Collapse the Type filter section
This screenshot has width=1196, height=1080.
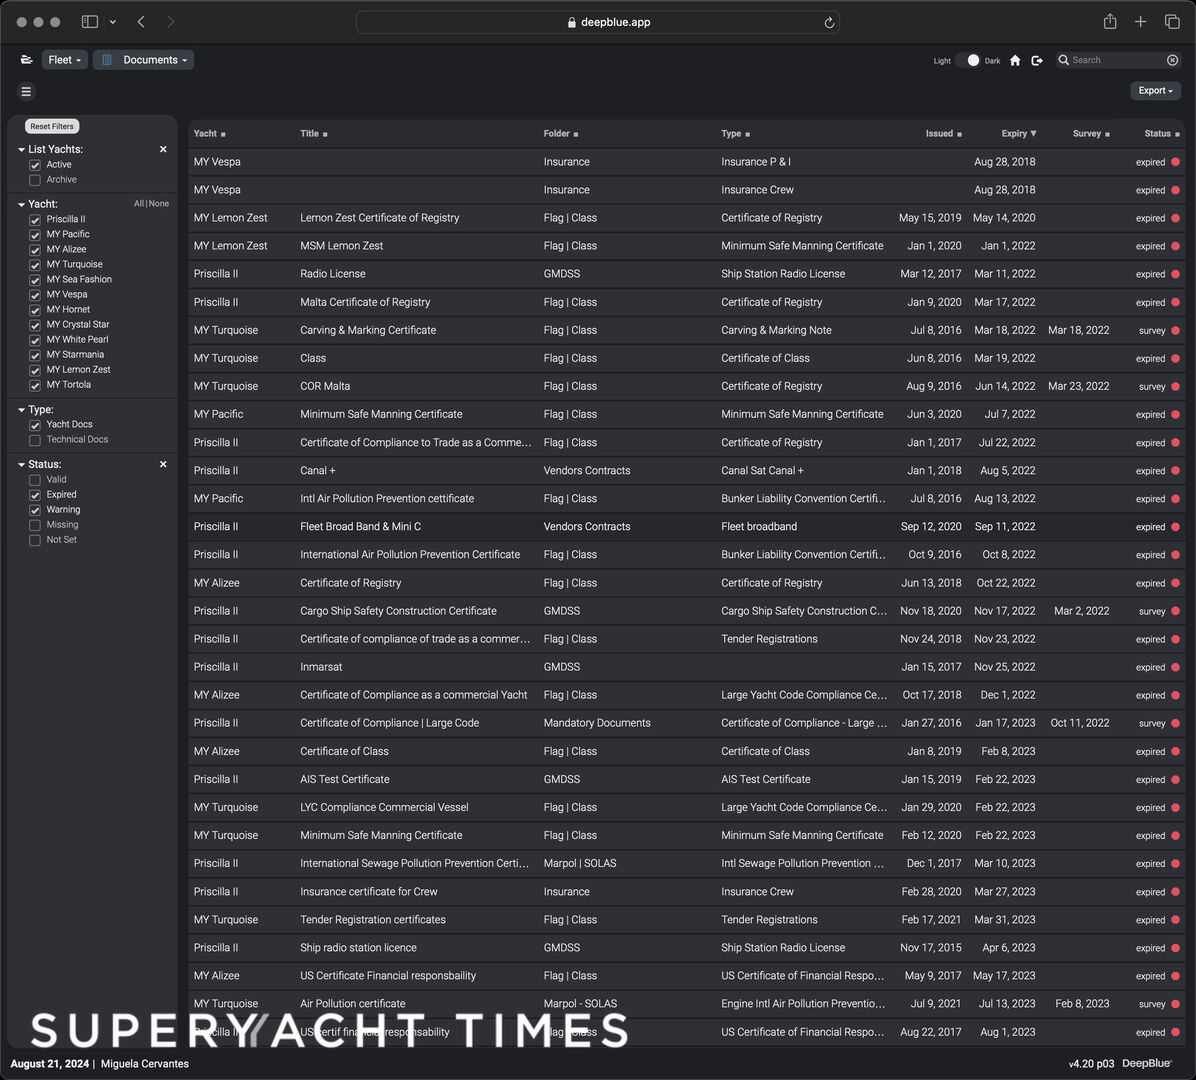tap(21, 410)
